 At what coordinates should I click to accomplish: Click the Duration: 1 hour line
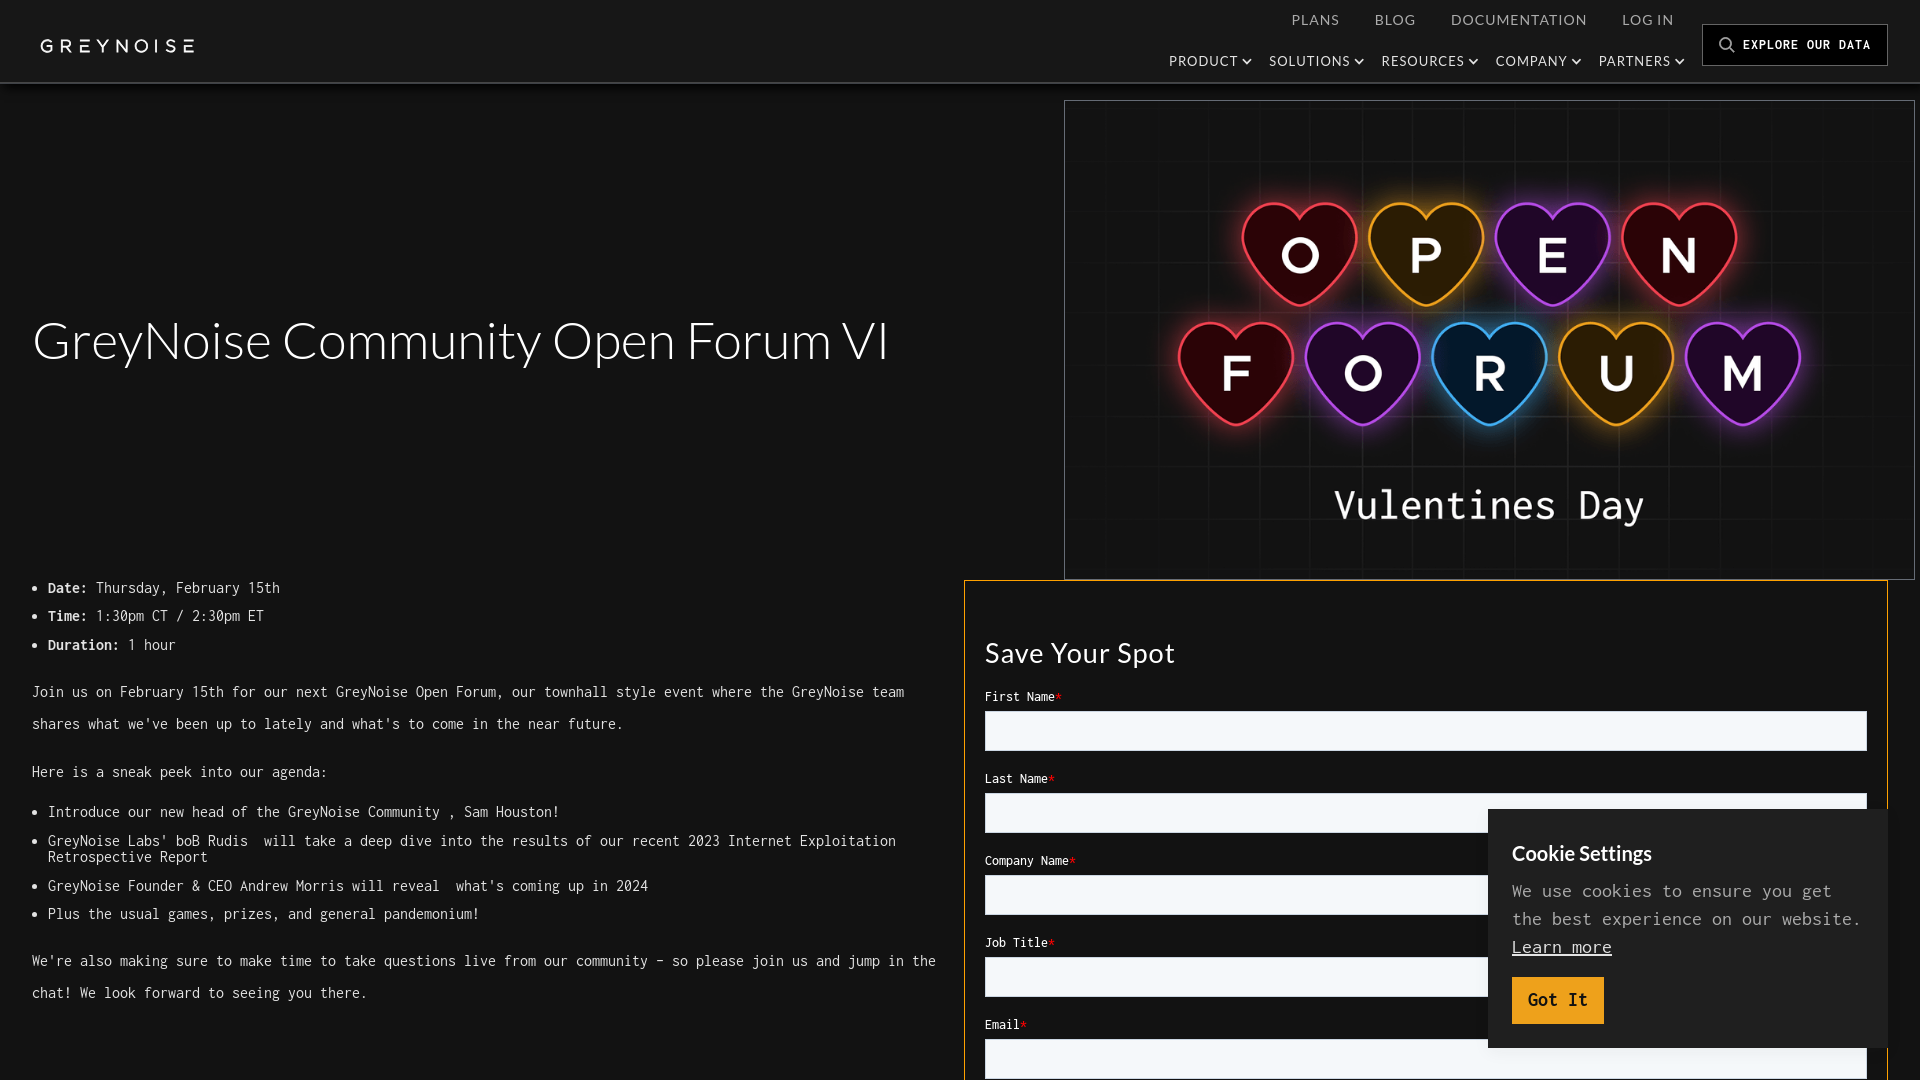coord(112,645)
